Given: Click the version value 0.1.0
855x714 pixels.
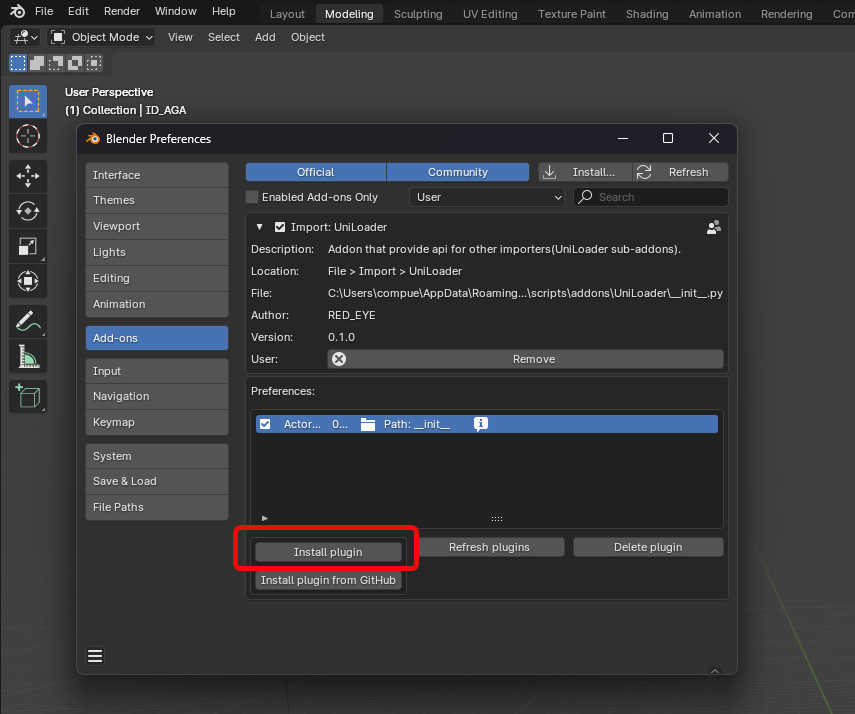Looking at the screenshot, I should [341, 337].
